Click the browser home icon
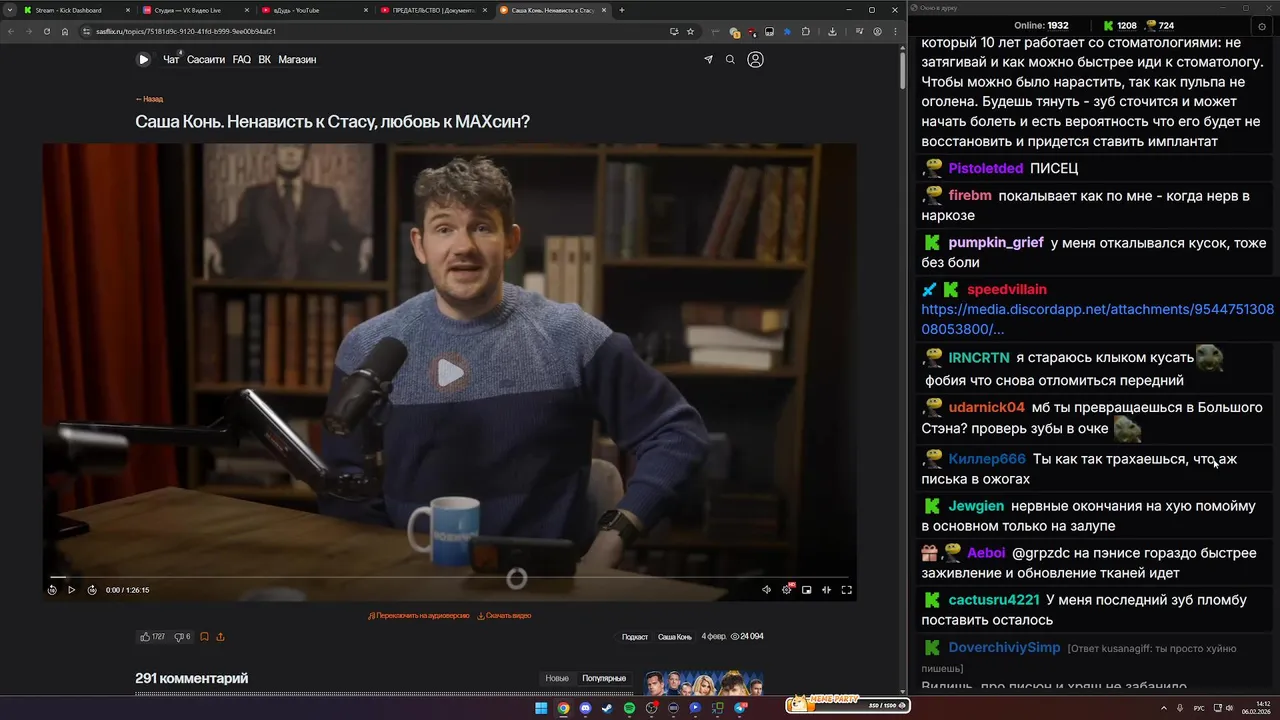This screenshot has width=1280, height=720. pyautogui.click(x=65, y=31)
